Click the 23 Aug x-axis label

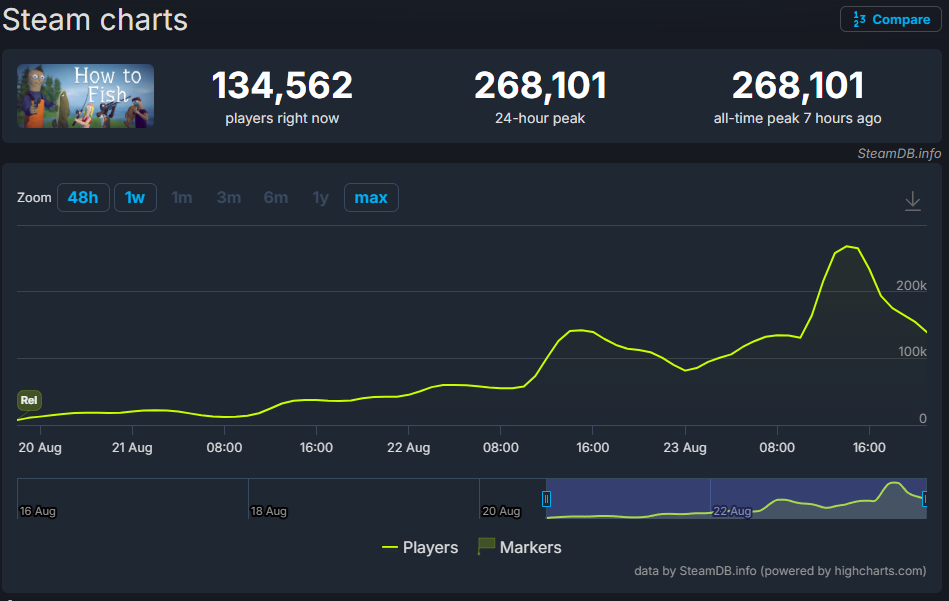pos(685,448)
